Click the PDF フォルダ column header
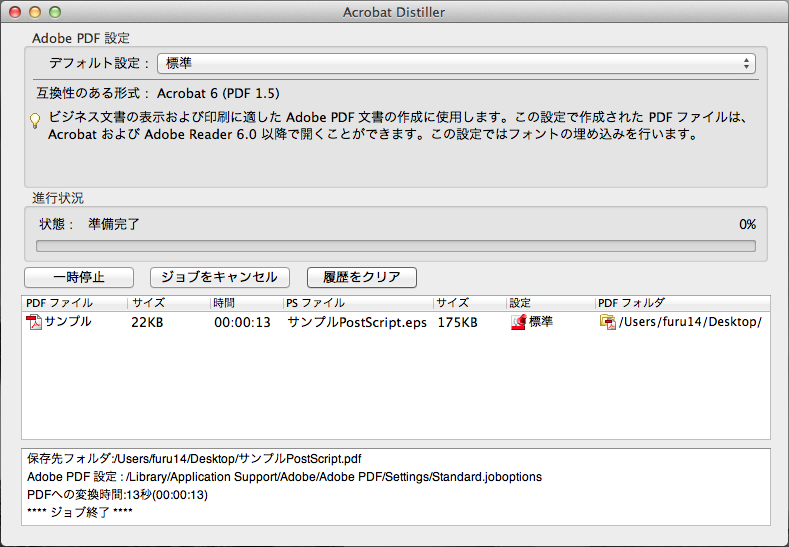Screen dimensions: 789x547 tap(682, 303)
